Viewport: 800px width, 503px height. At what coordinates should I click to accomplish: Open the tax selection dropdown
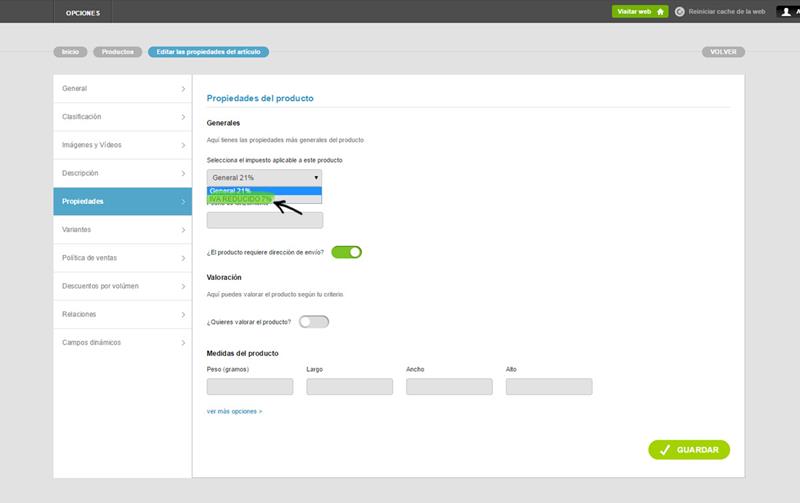point(264,177)
